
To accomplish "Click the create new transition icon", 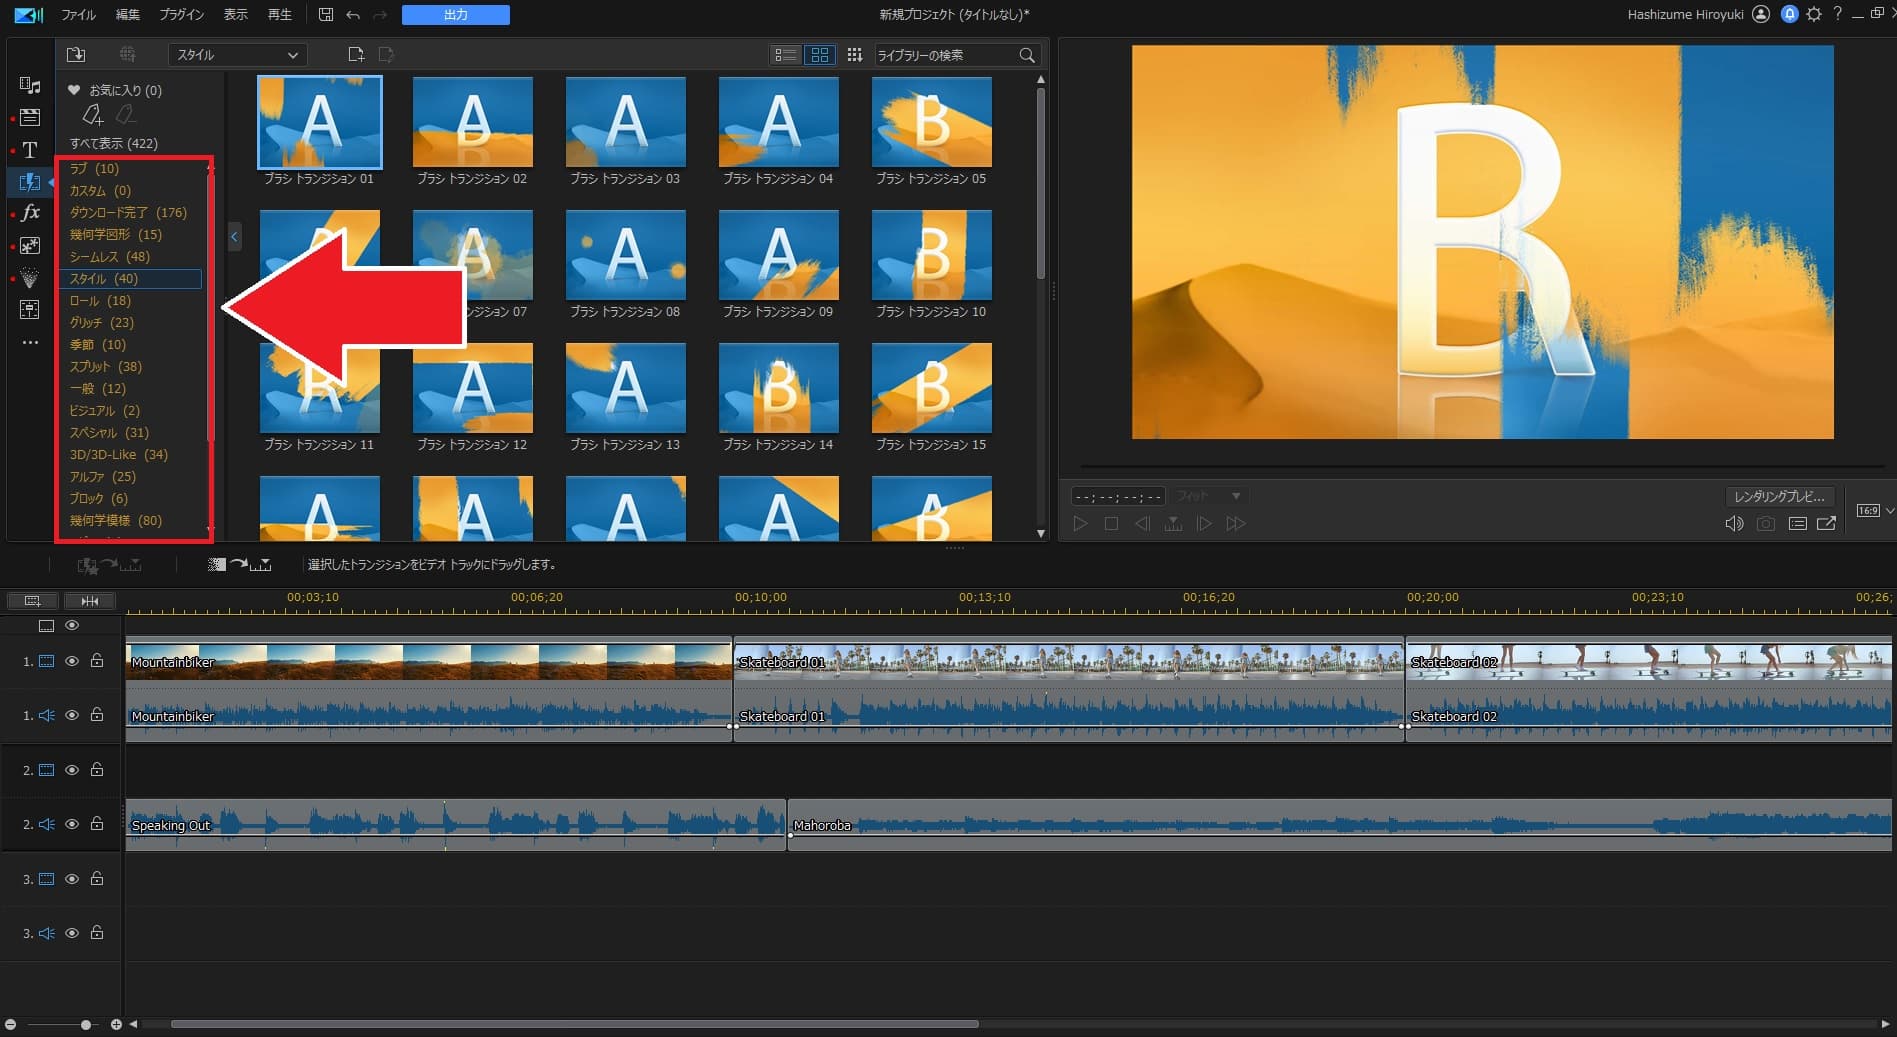I will click(x=356, y=55).
